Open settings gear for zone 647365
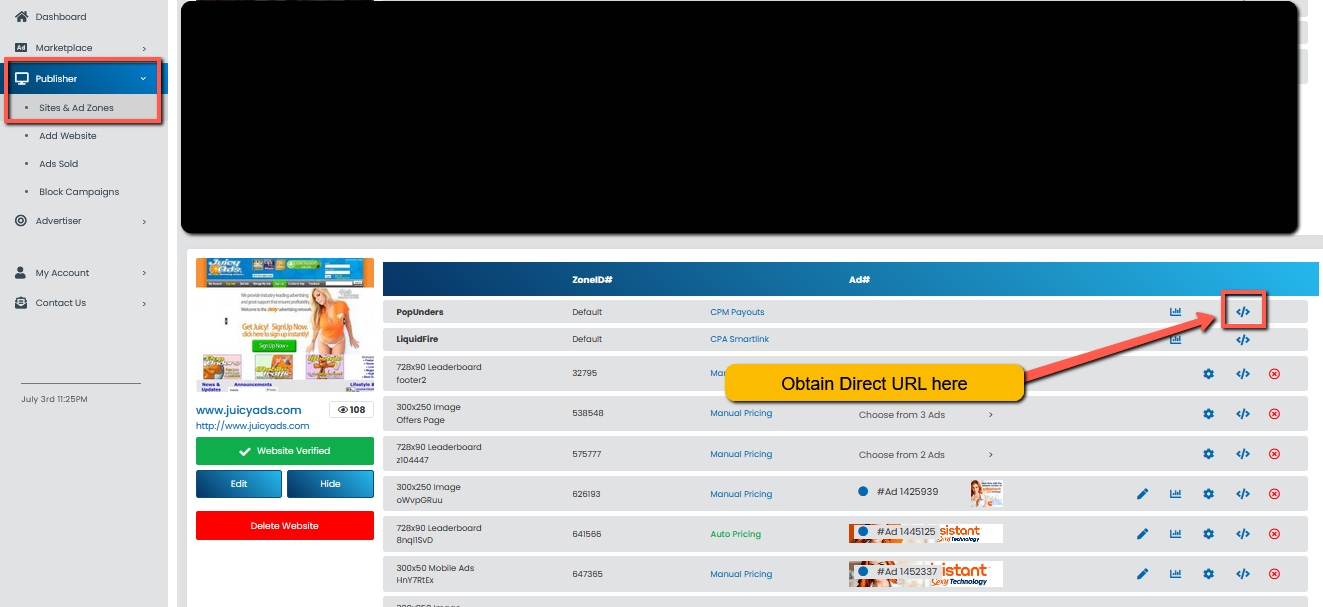This screenshot has width=1323, height=607. (1208, 574)
